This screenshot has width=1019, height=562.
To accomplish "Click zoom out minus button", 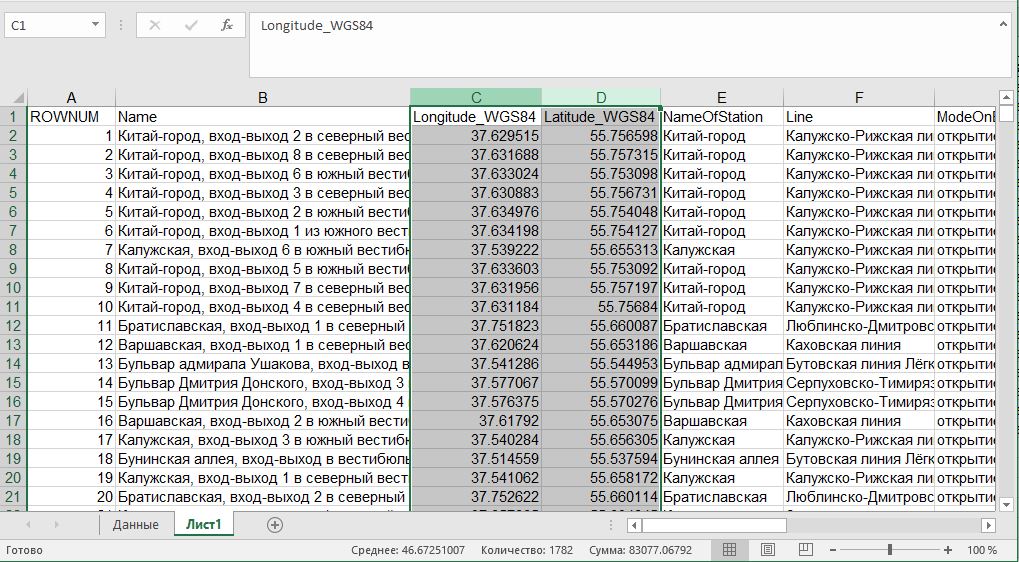I will point(833,550).
